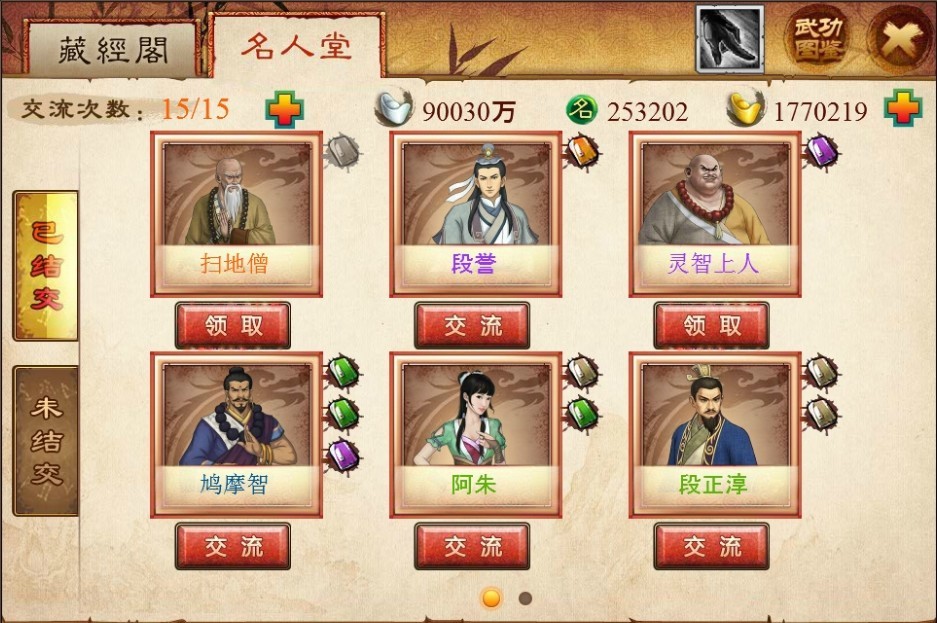Add gold ingots with the green plus
This screenshot has height=623, width=937.
click(x=903, y=108)
